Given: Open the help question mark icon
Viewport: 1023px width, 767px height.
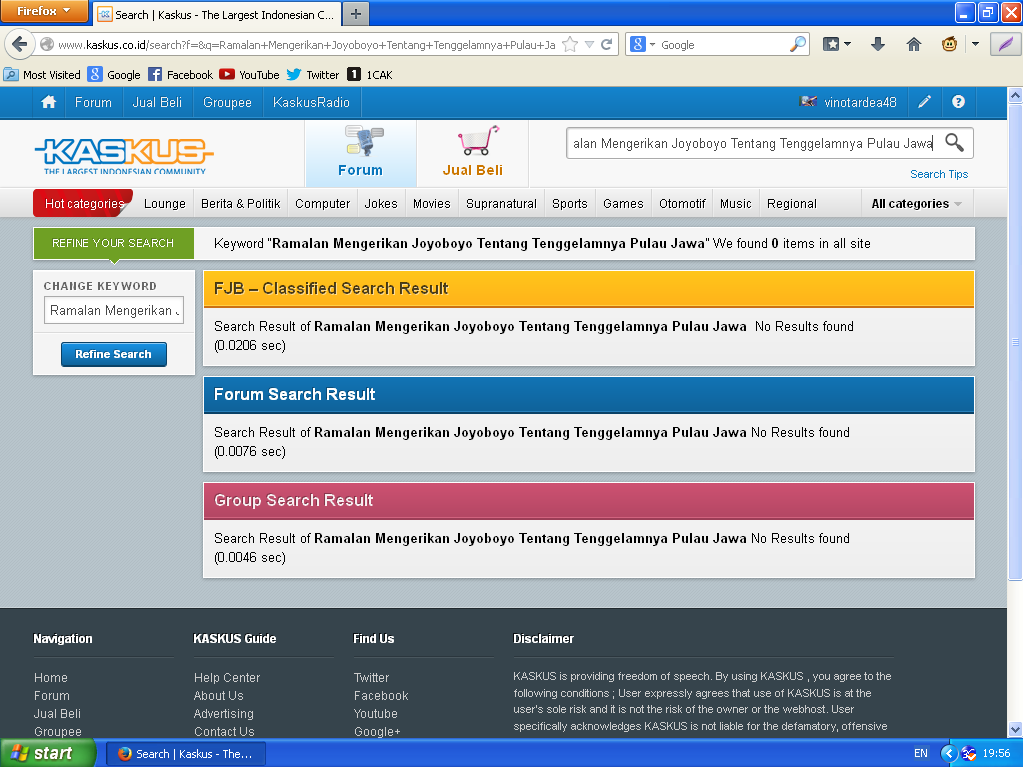Looking at the screenshot, I should 958,102.
